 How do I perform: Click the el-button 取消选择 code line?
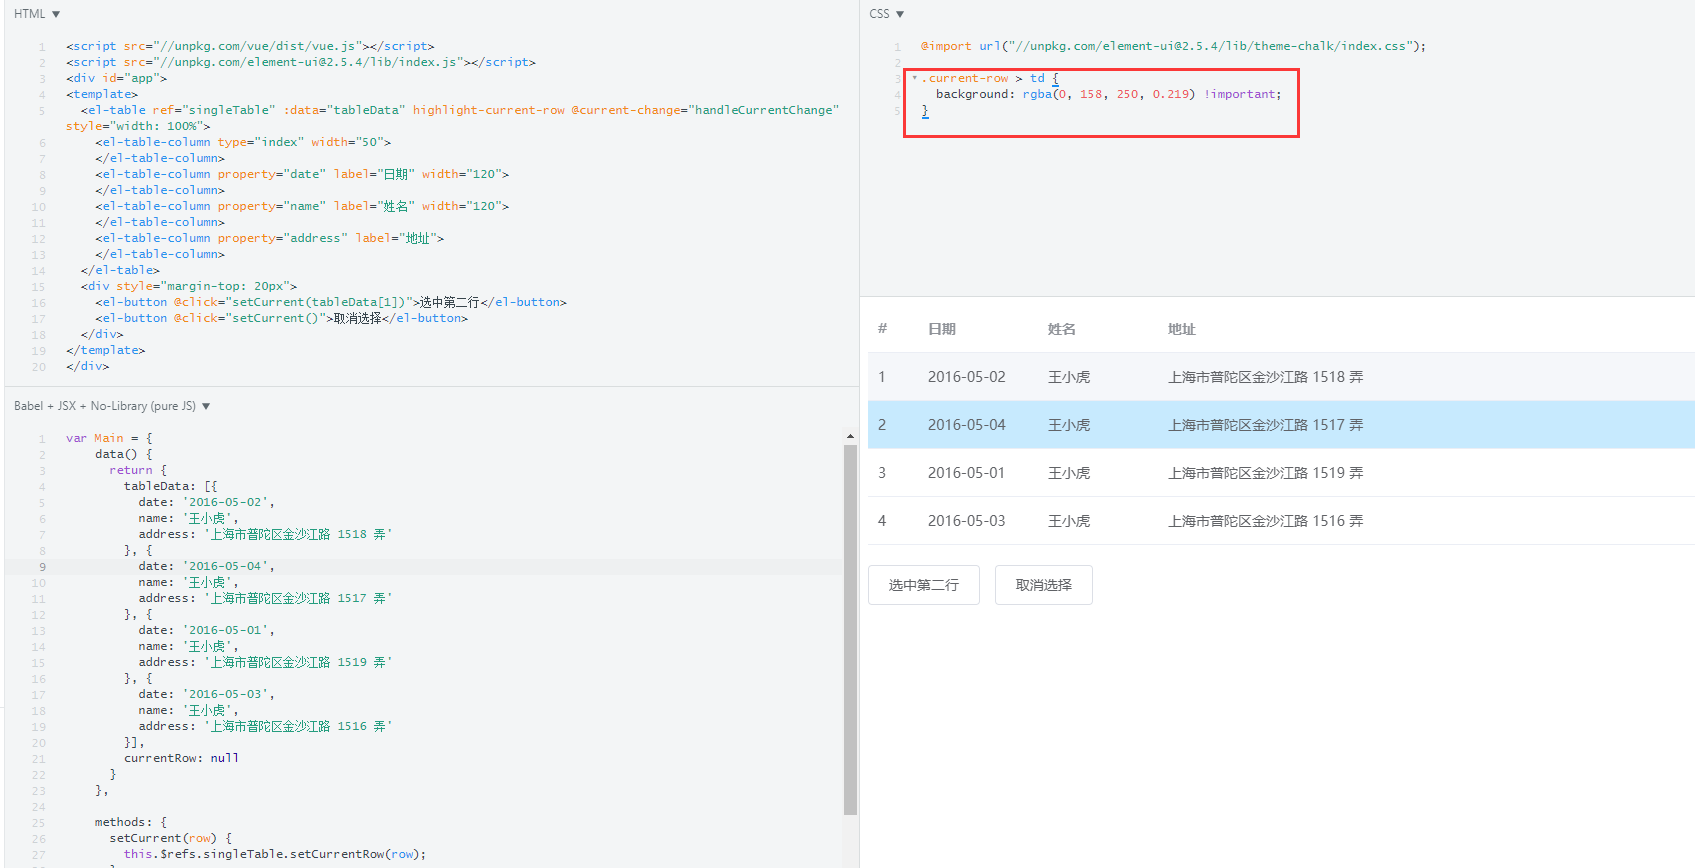point(281,318)
